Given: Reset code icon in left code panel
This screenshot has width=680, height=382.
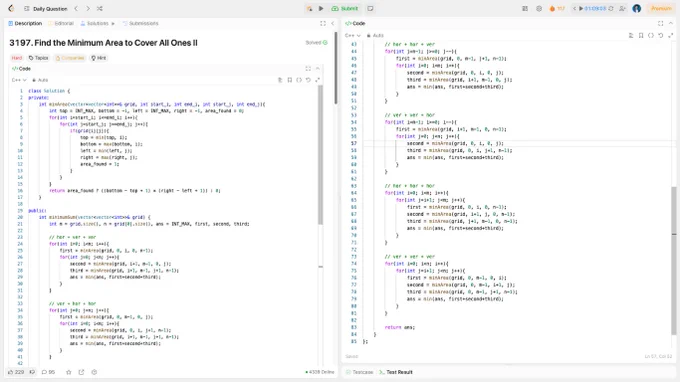Looking at the screenshot, I should point(308,80).
